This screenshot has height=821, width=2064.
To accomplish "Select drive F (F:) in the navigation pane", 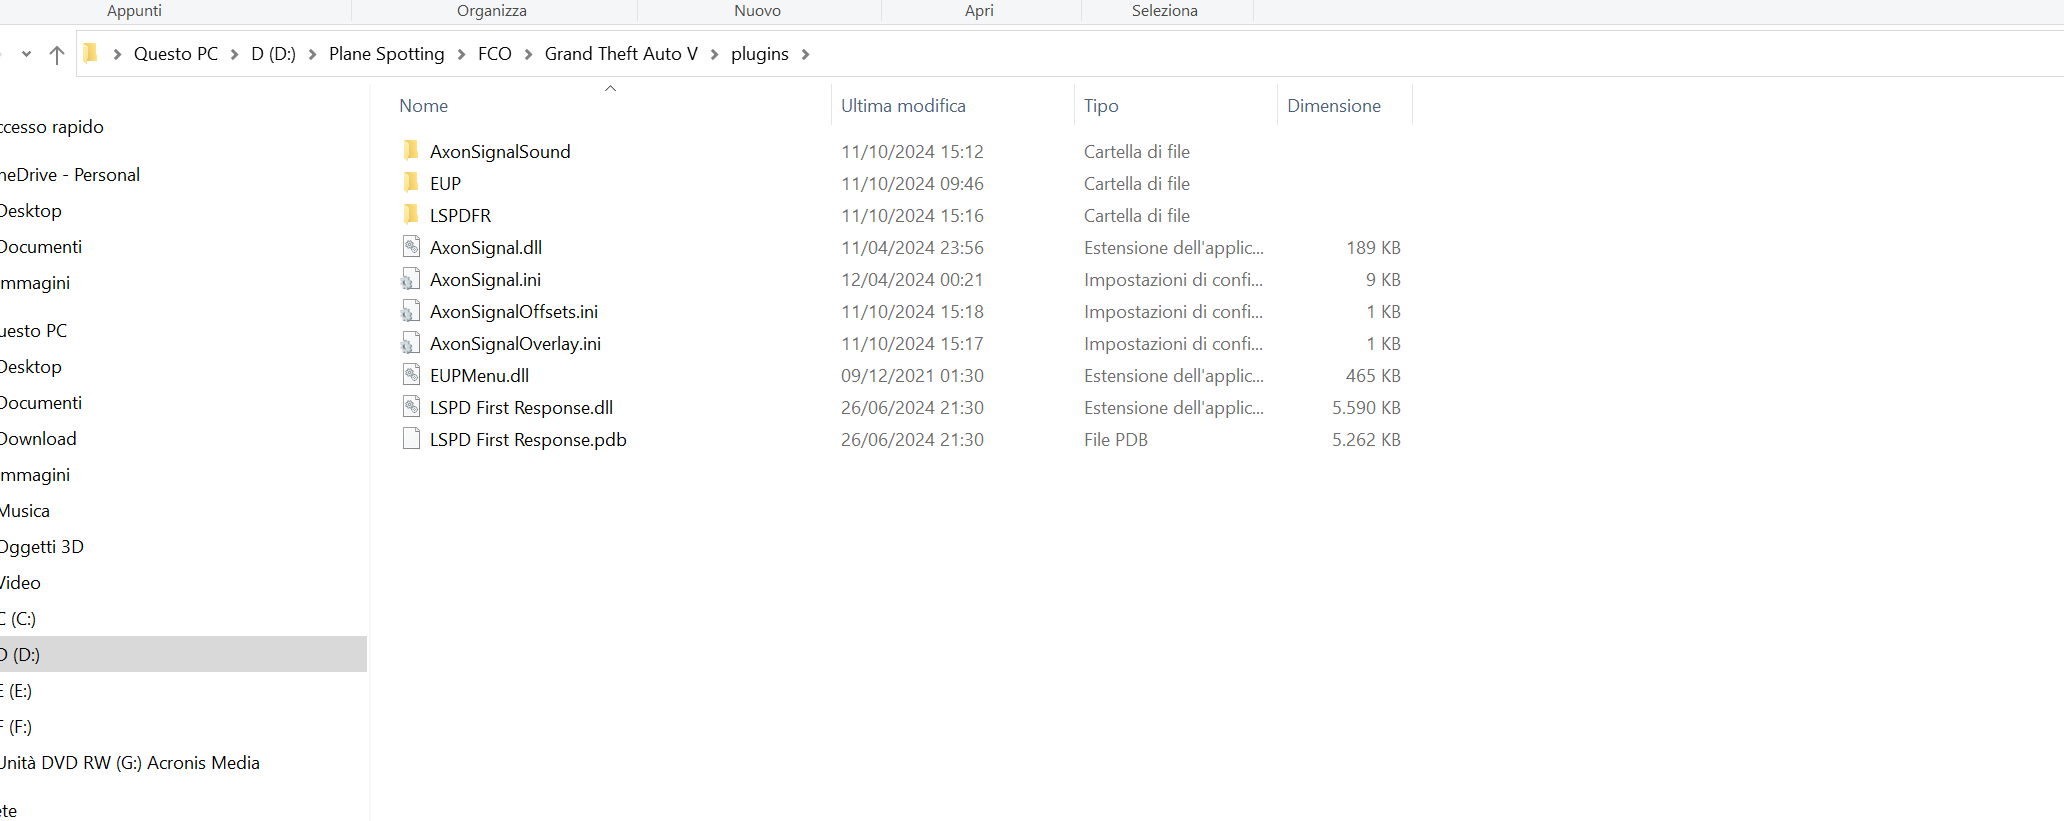I will tap(16, 727).
